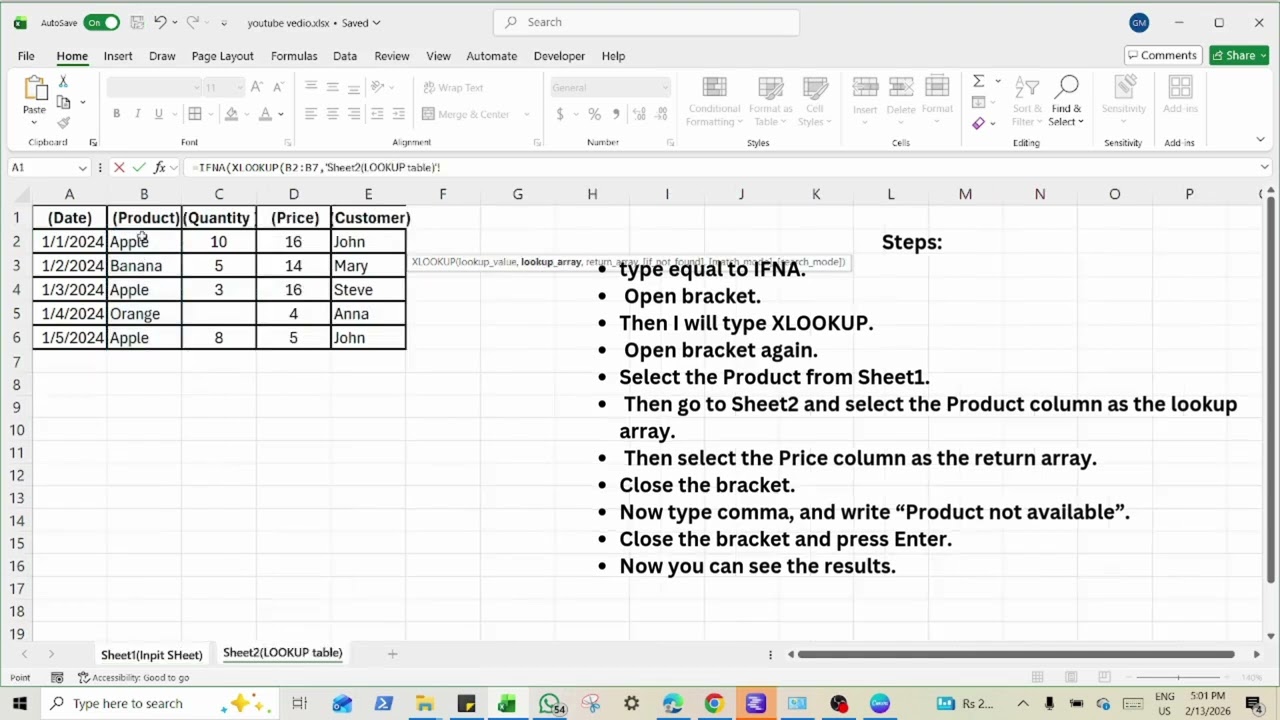Click the Redo arrow icon
The height and width of the screenshot is (720, 1280).
[x=193, y=22]
